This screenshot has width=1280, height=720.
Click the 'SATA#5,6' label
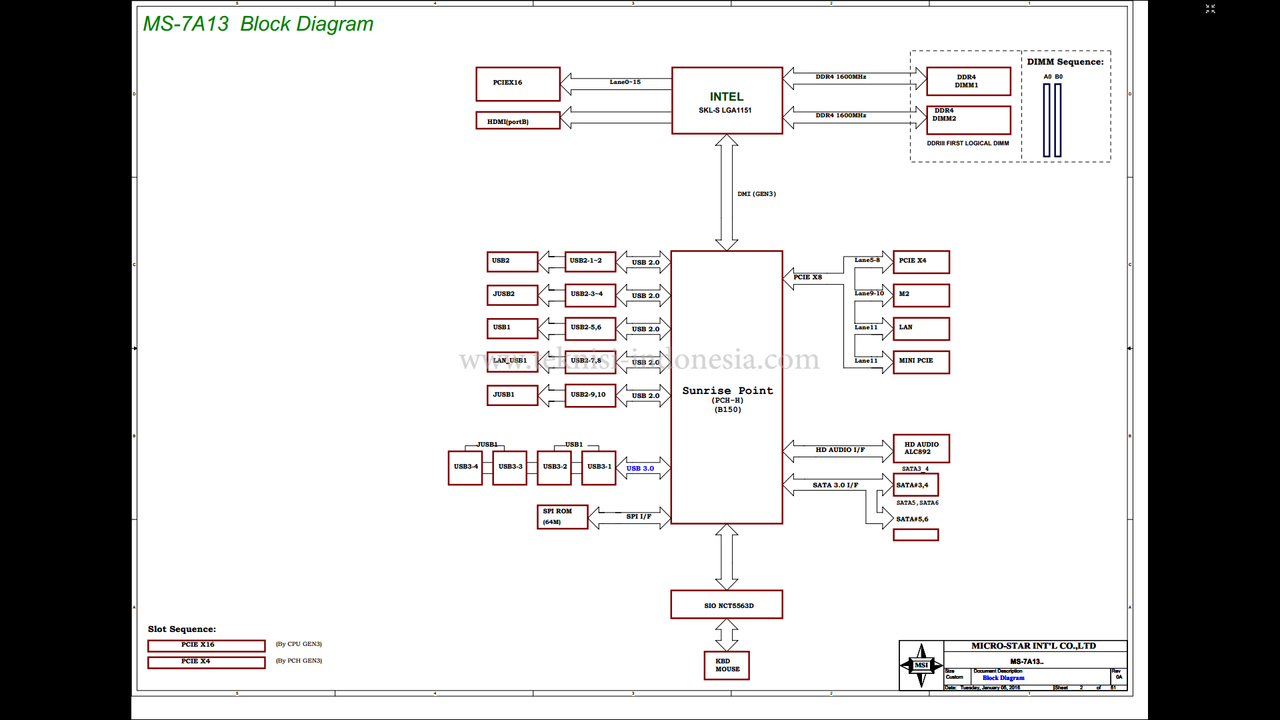coord(912,519)
